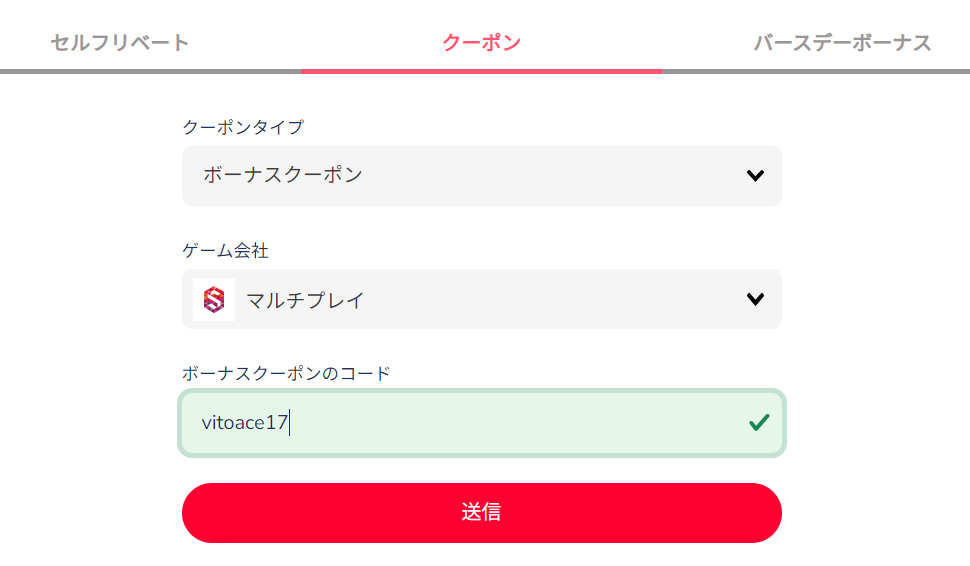Screen dimensions: 970x566
Task: Click the entered code text vitoace17
Action: point(245,423)
